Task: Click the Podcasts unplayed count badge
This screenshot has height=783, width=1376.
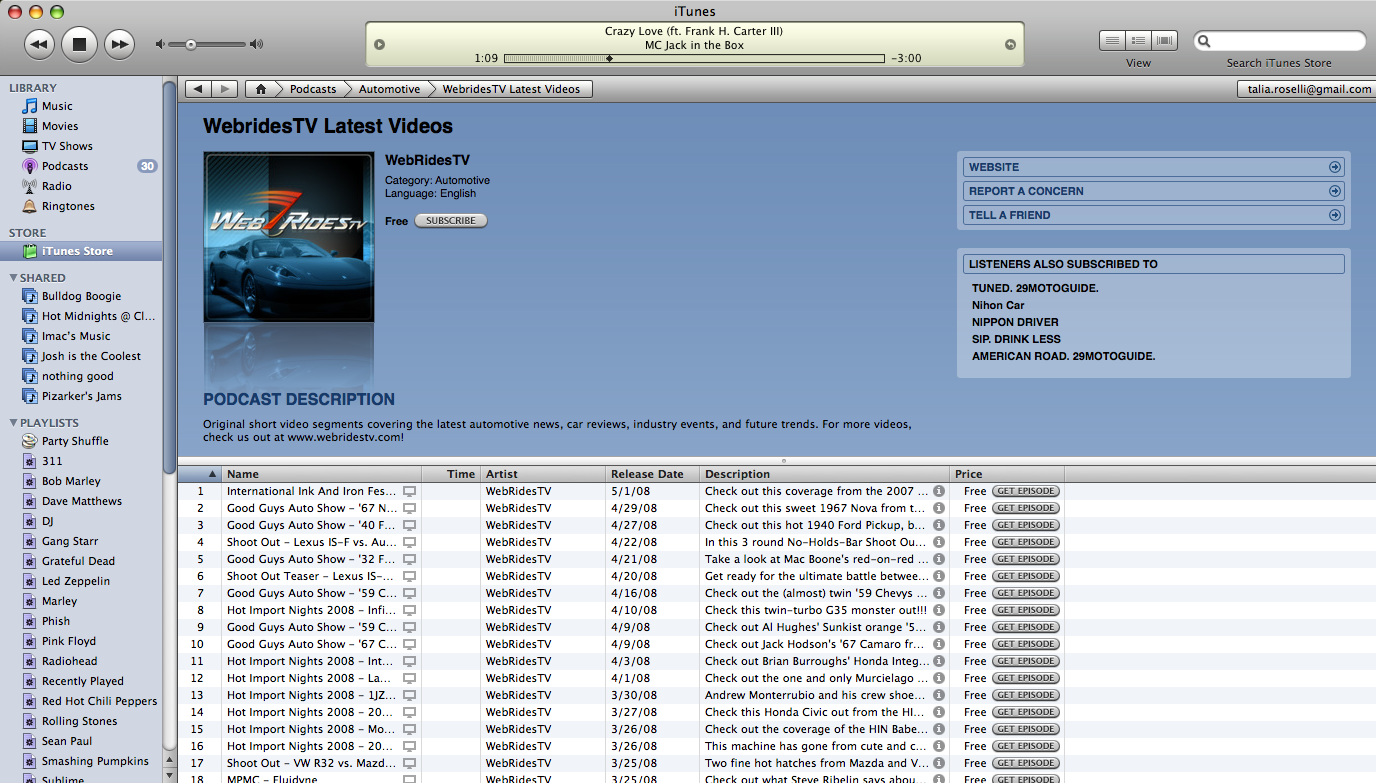Action: pyautogui.click(x=147, y=166)
